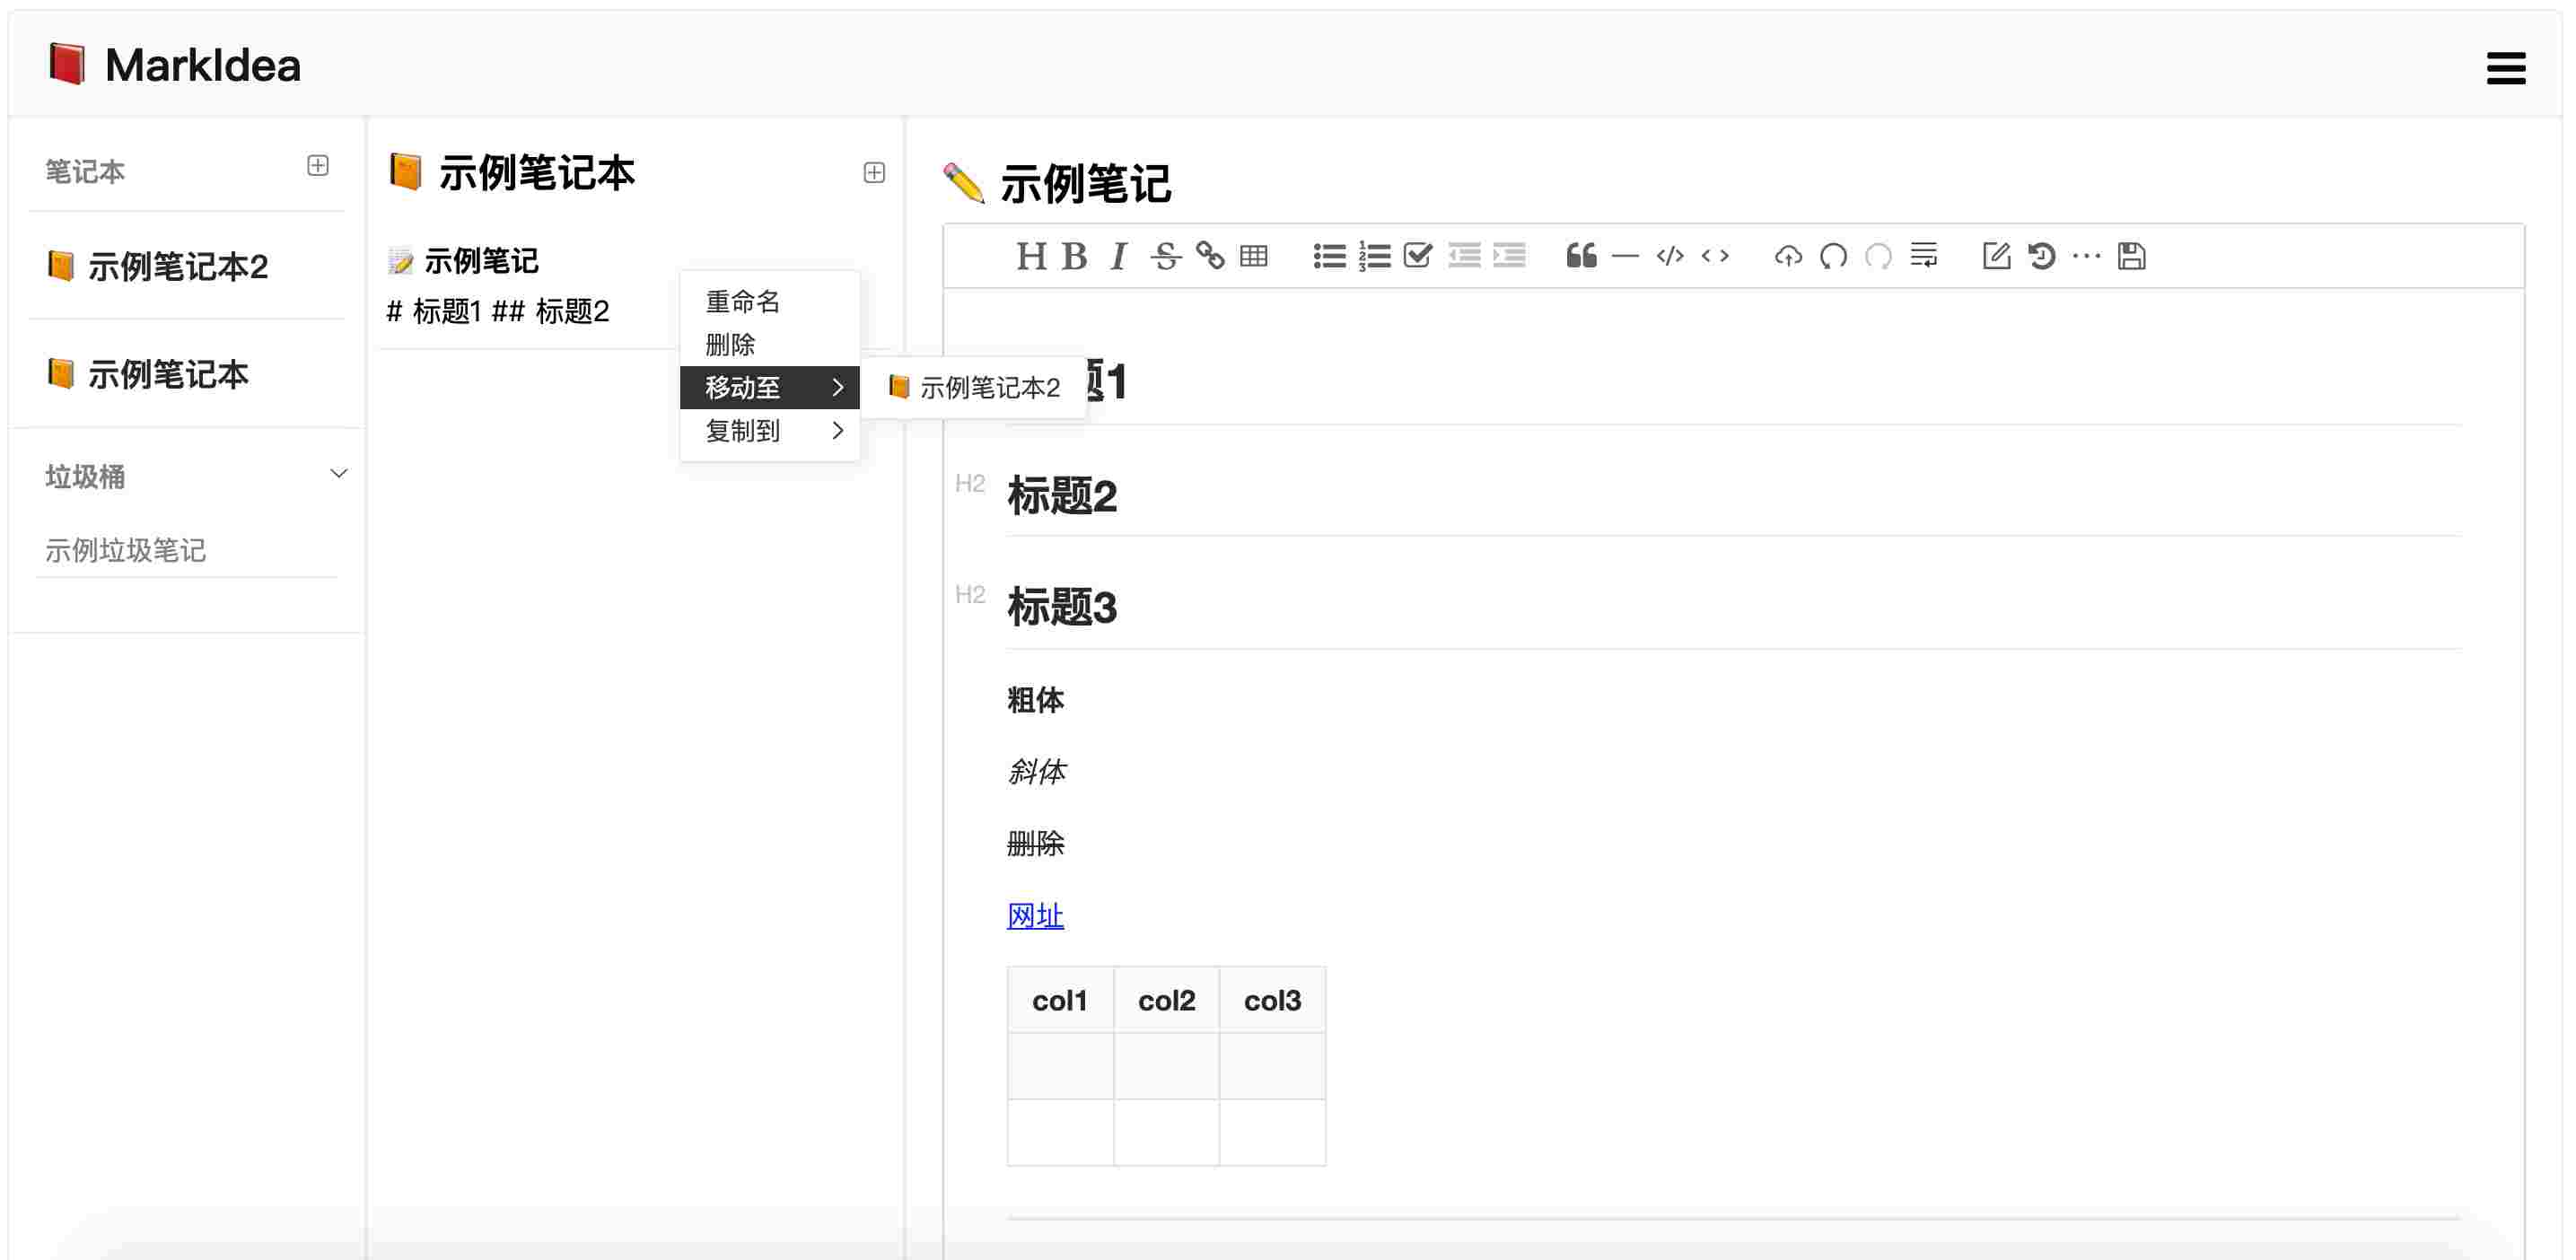Undo the last edit
The height and width of the screenshot is (1260, 2576).
pos(1833,257)
